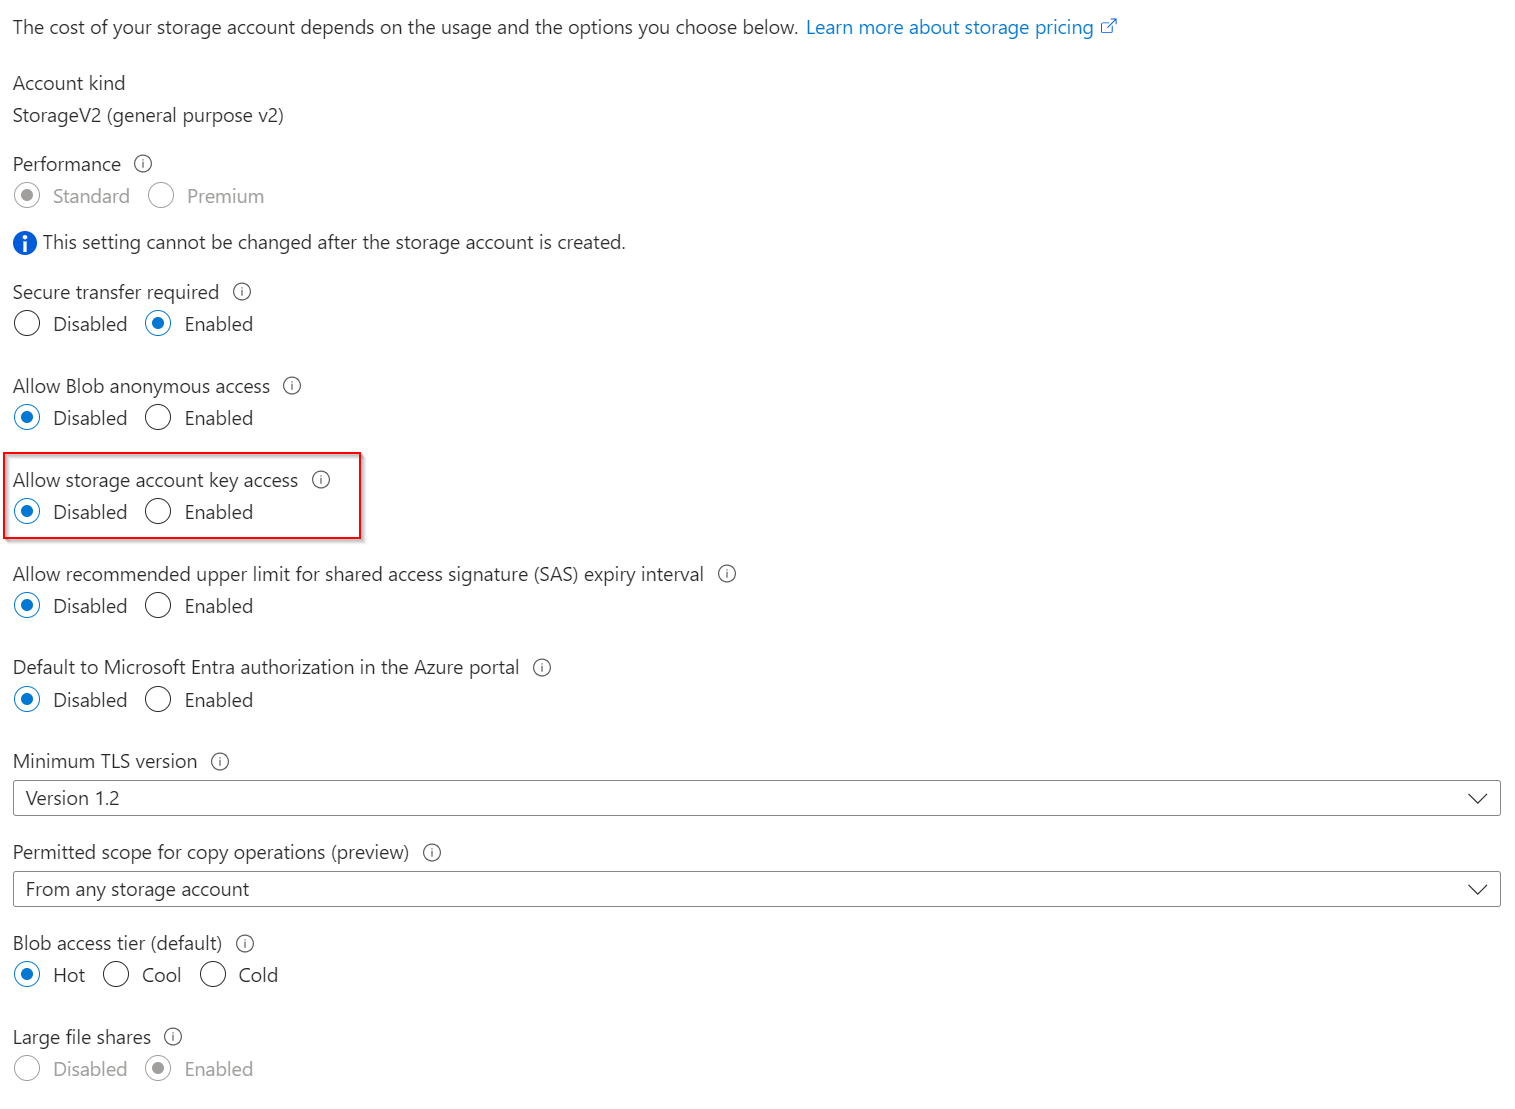Image resolution: width=1515 pixels, height=1109 pixels.
Task: Open Learn more about storage pricing link
Action: click(950, 28)
